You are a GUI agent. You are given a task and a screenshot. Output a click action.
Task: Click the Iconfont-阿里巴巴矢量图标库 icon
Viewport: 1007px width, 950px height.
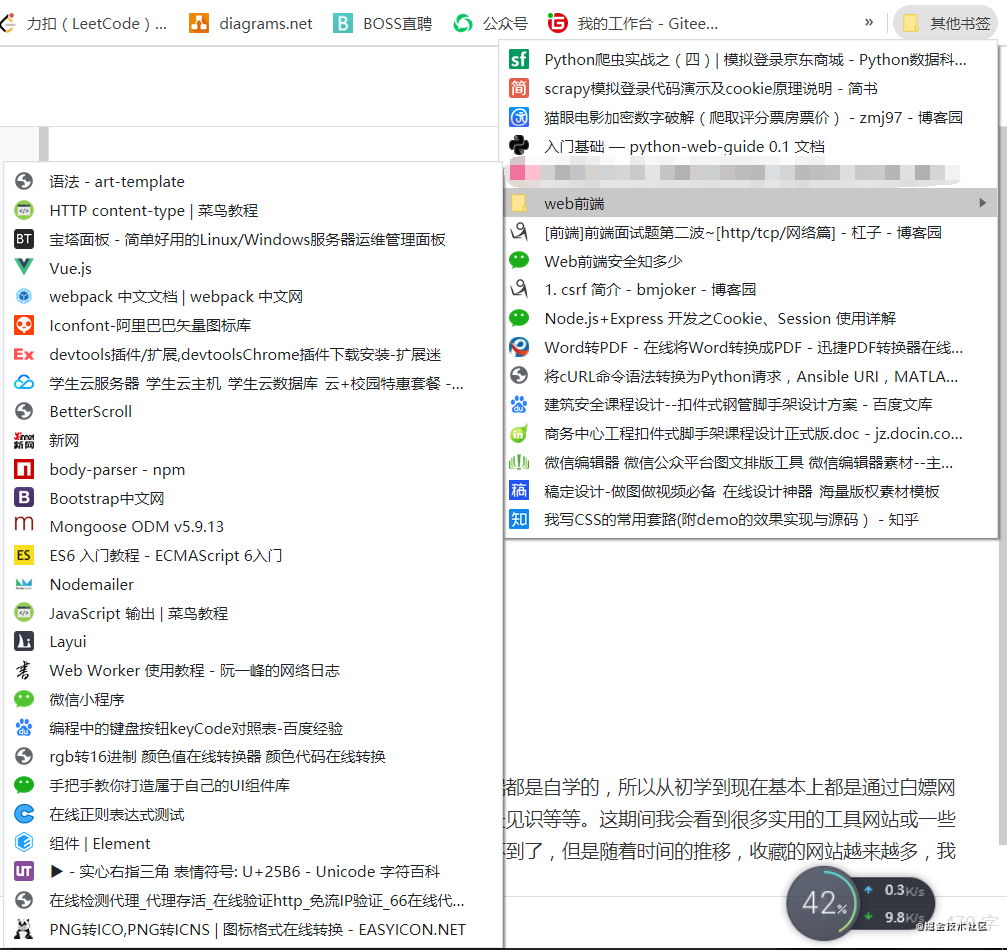[24, 325]
